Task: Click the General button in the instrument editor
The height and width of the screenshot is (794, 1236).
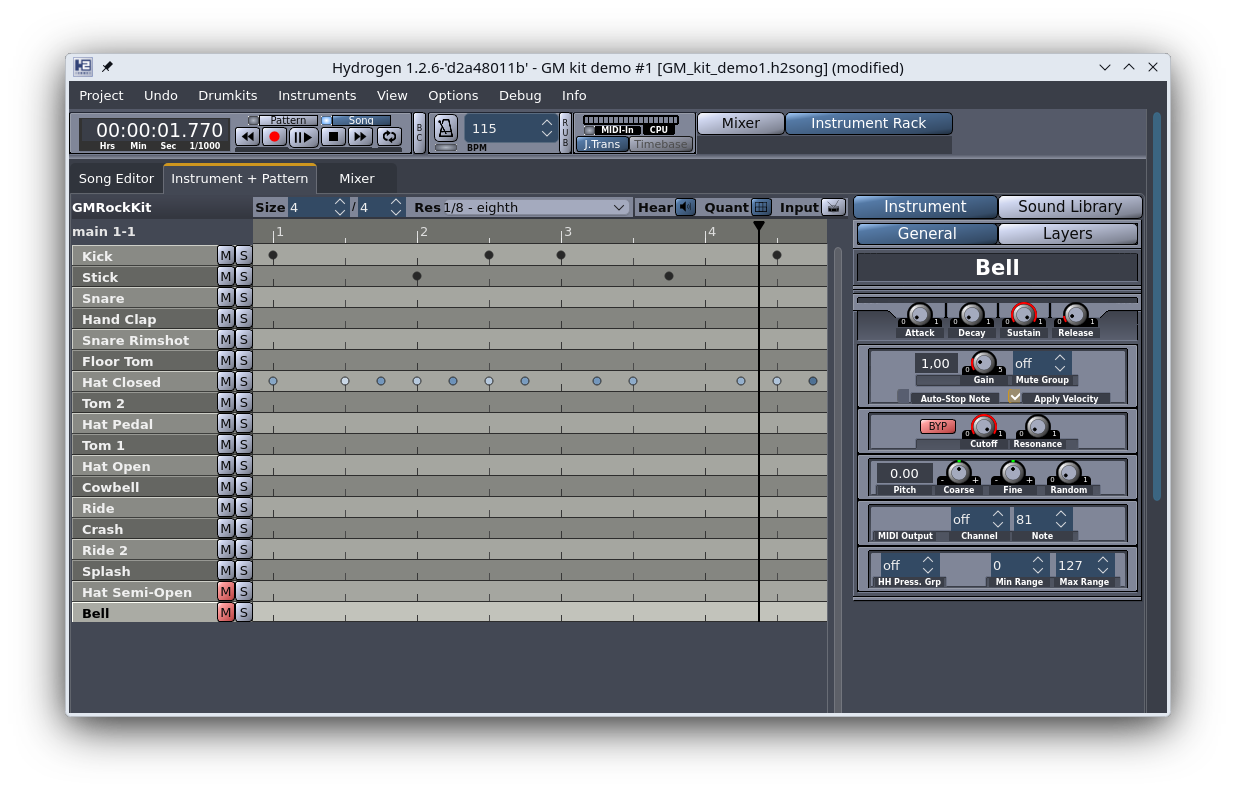Action: (927, 234)
